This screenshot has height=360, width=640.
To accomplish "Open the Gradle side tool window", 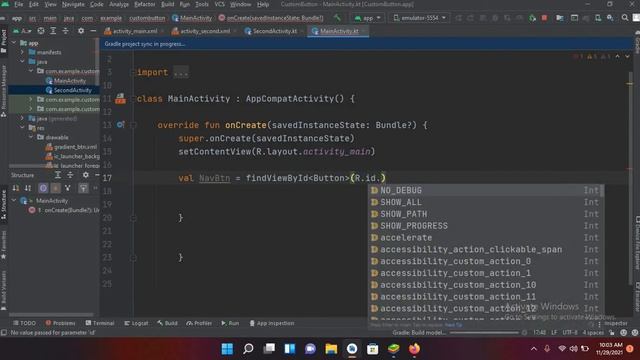I will pyautogui.click(x=637, y=42).
